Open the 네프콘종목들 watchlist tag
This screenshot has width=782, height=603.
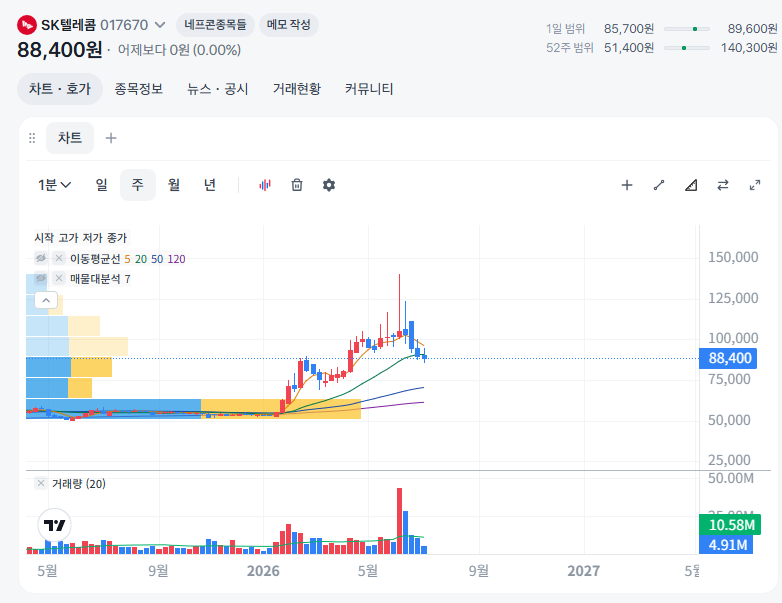click(215, 25)
